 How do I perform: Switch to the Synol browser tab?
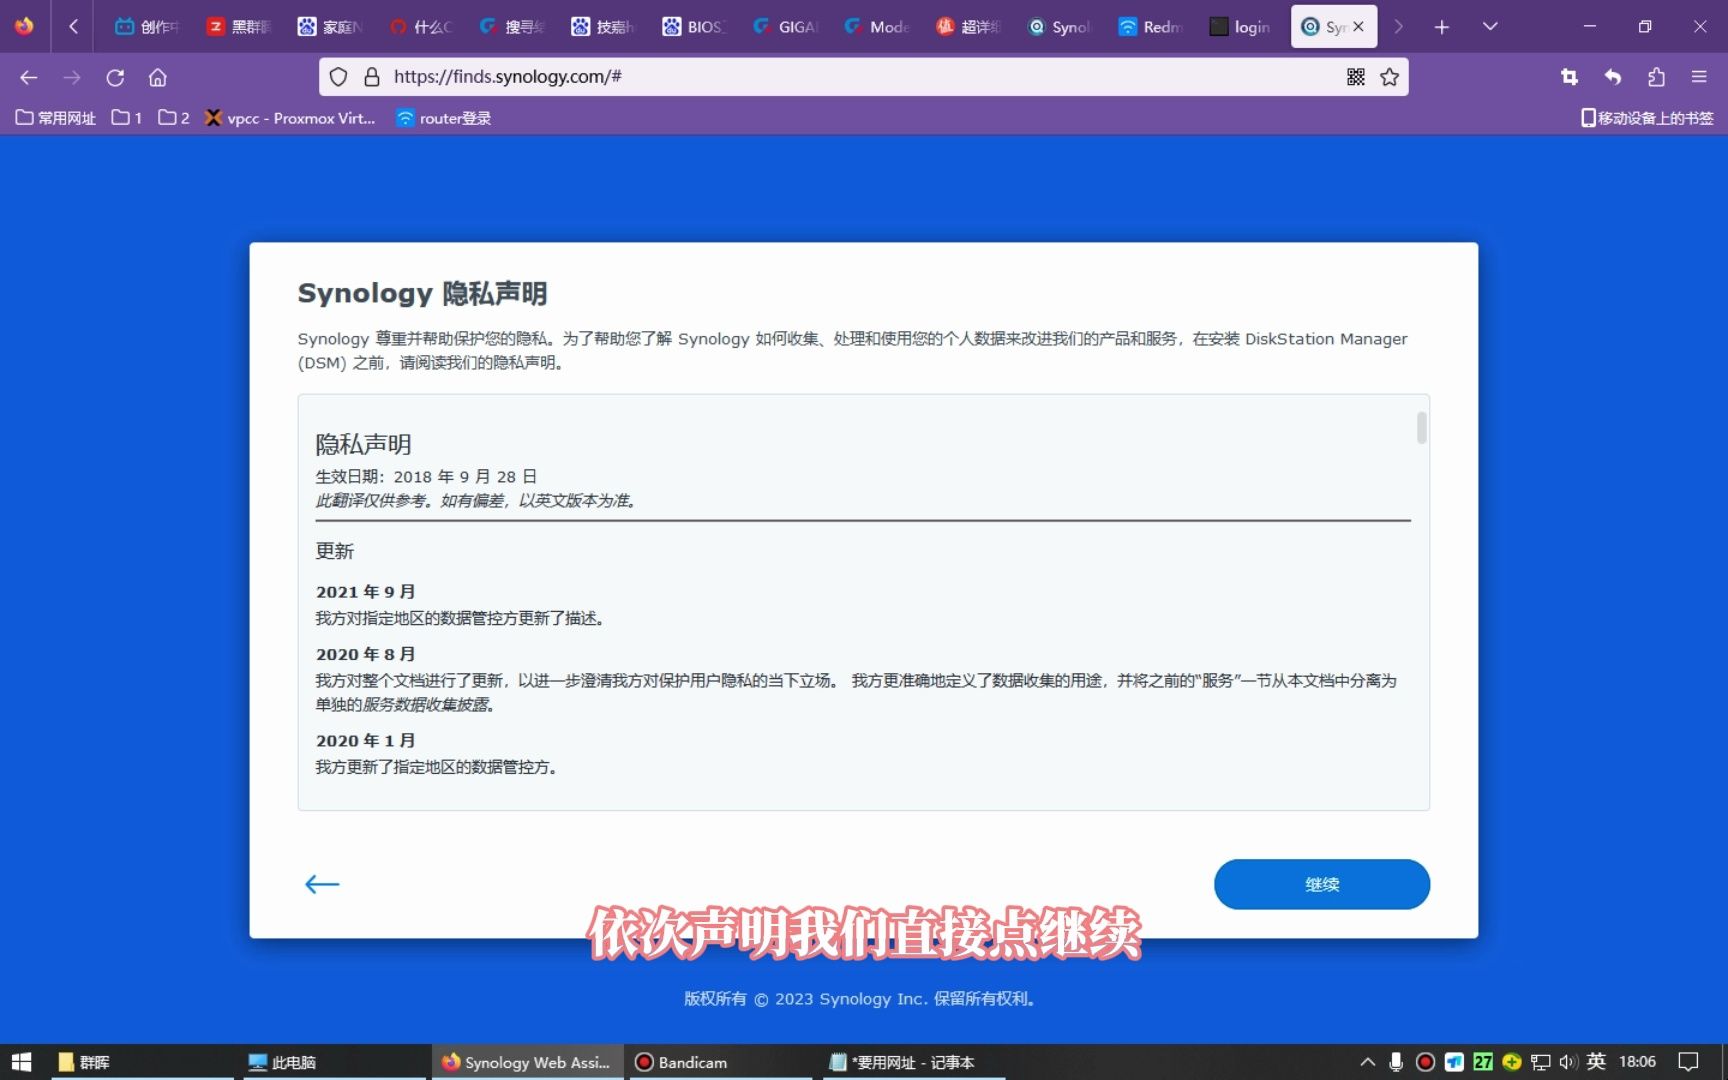1060,27
